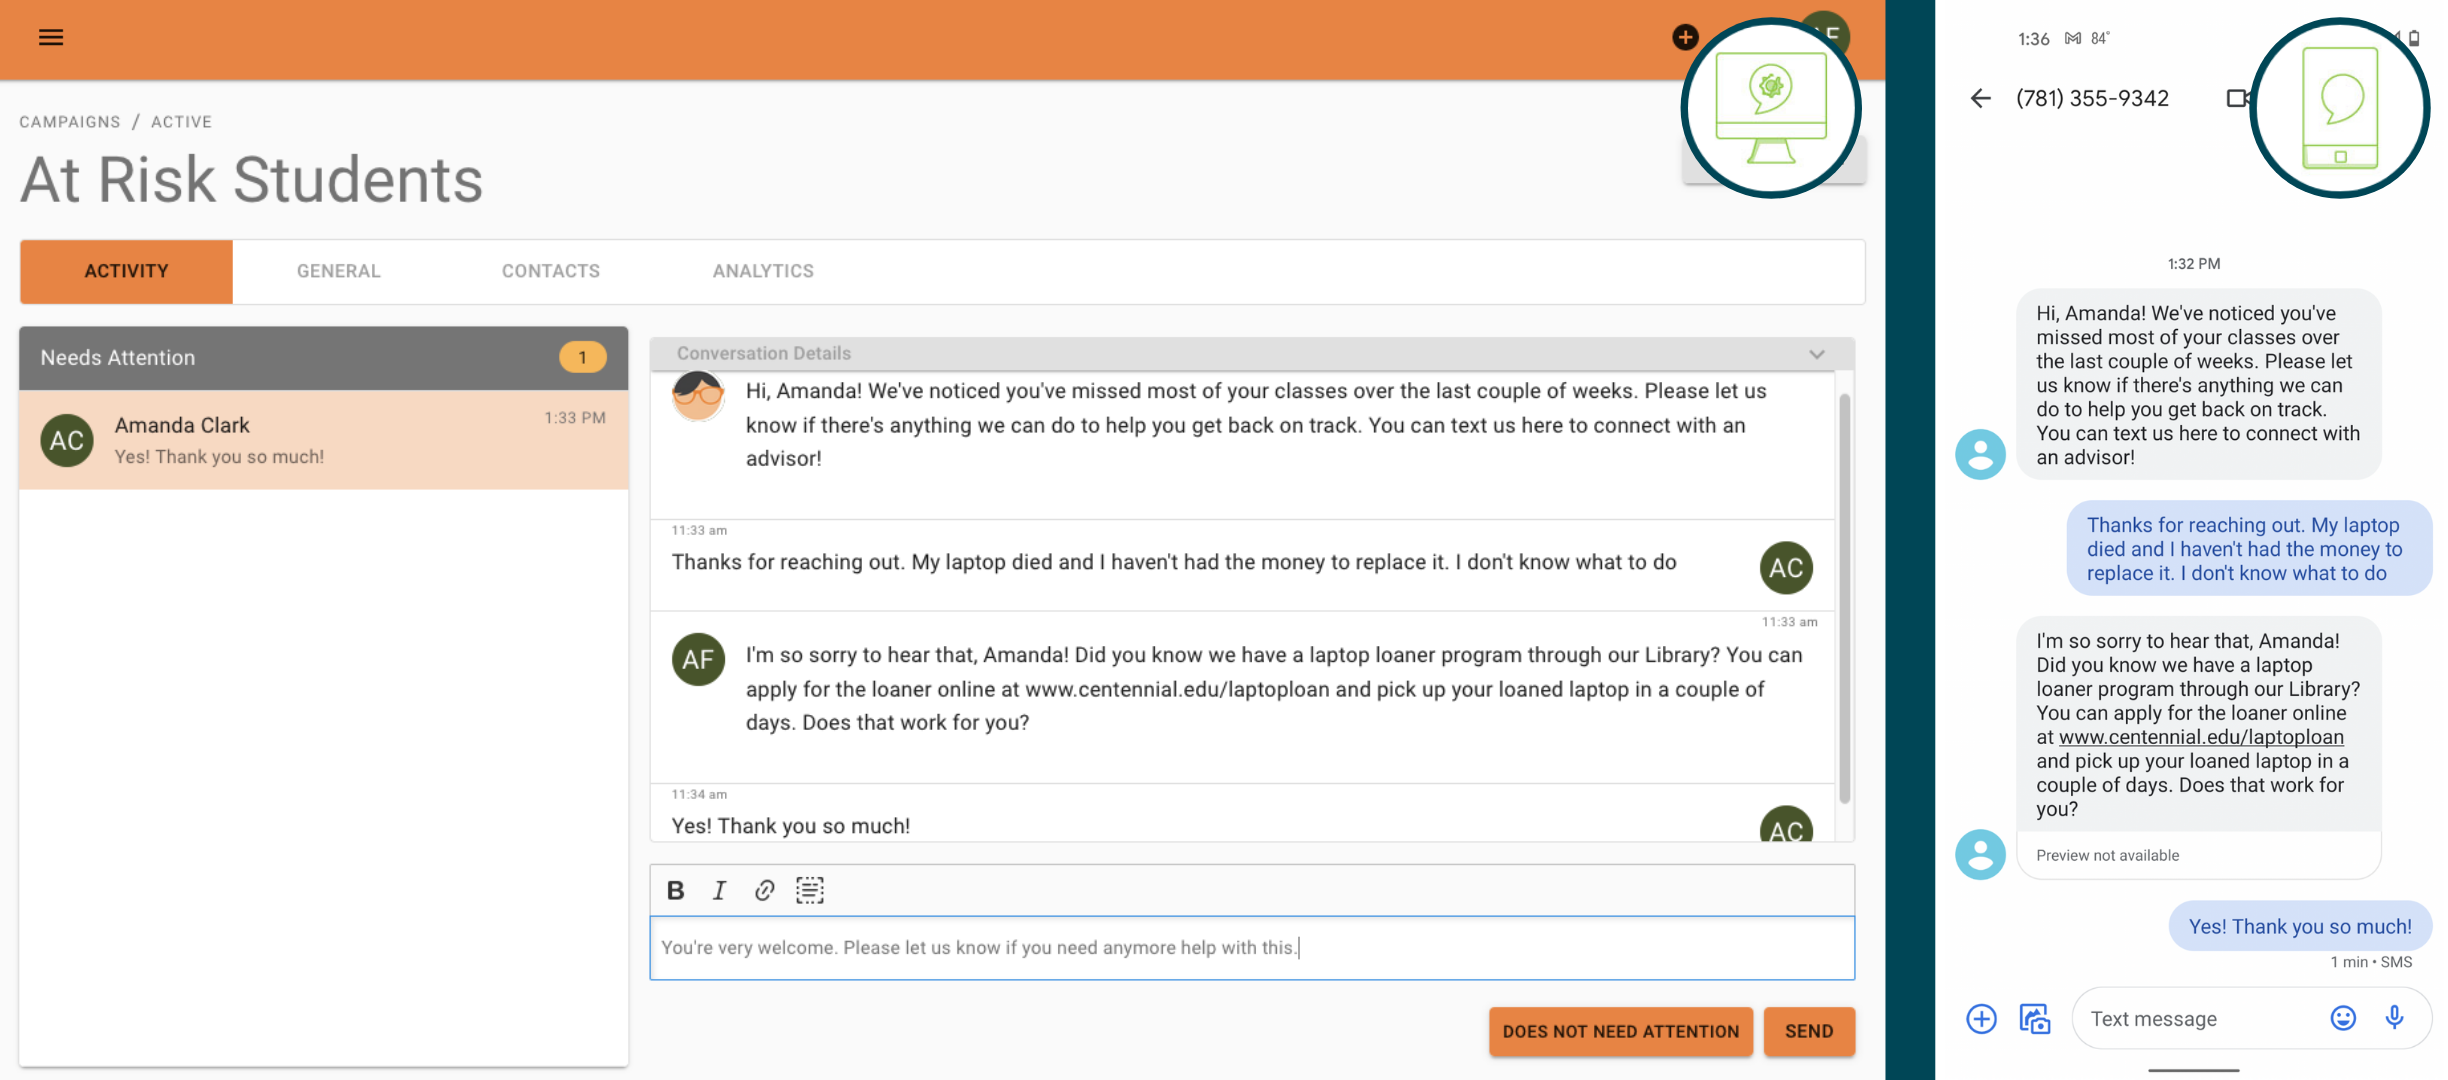Open attachment options with the plus icon
The width and height of the screenshot is (2448, 1080).
[1981, 1018]
